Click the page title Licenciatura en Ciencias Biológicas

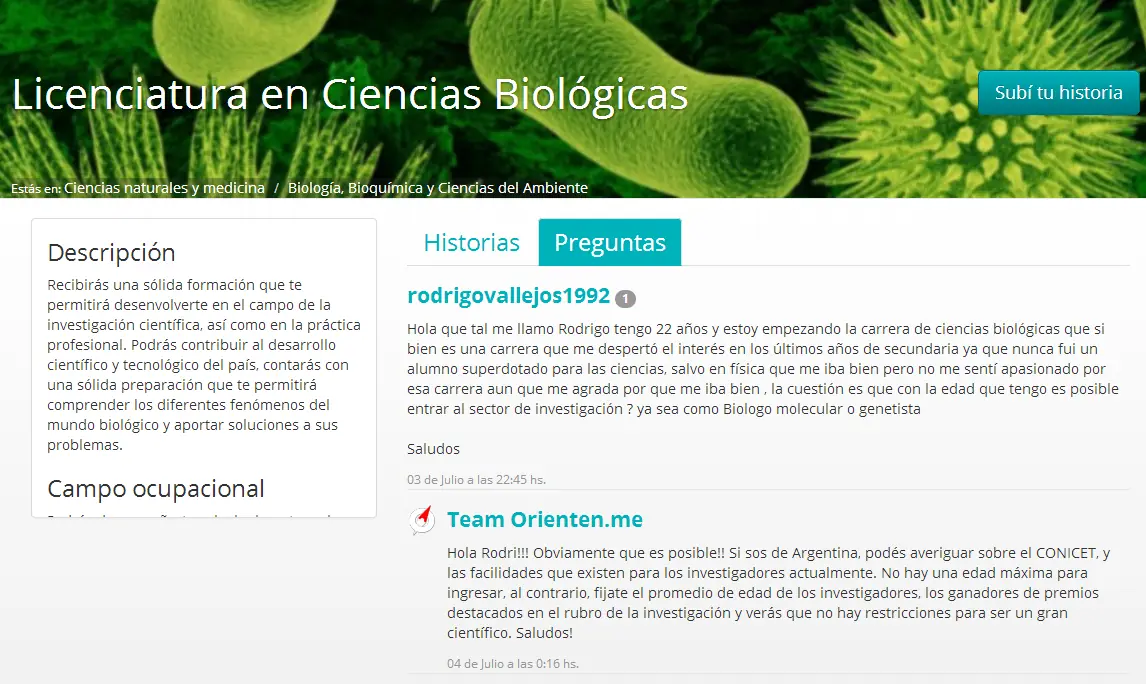pyautogui.click(x=348, y=94)
